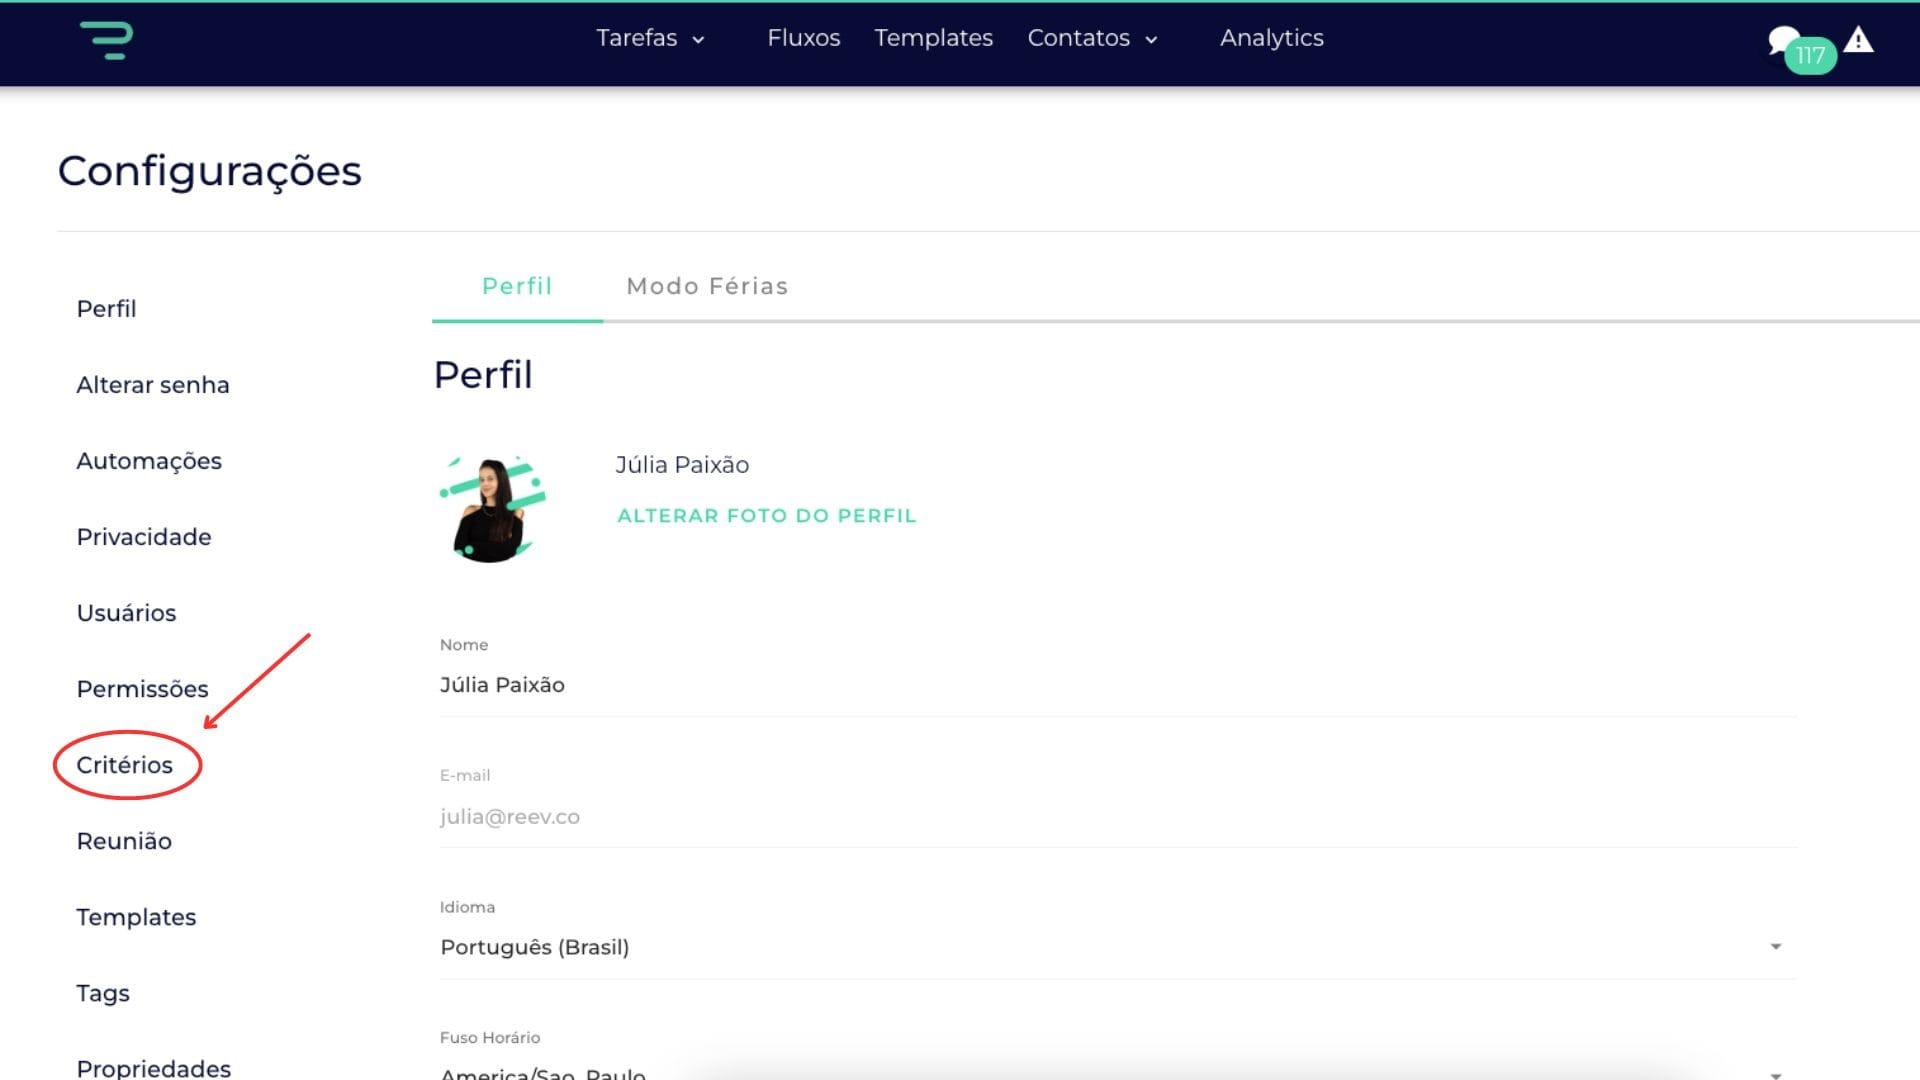The height and width of the screenshot is (1080, 1920).
Task: Click the warning triangle alert icon
Action: click(x=1858, y=40)
